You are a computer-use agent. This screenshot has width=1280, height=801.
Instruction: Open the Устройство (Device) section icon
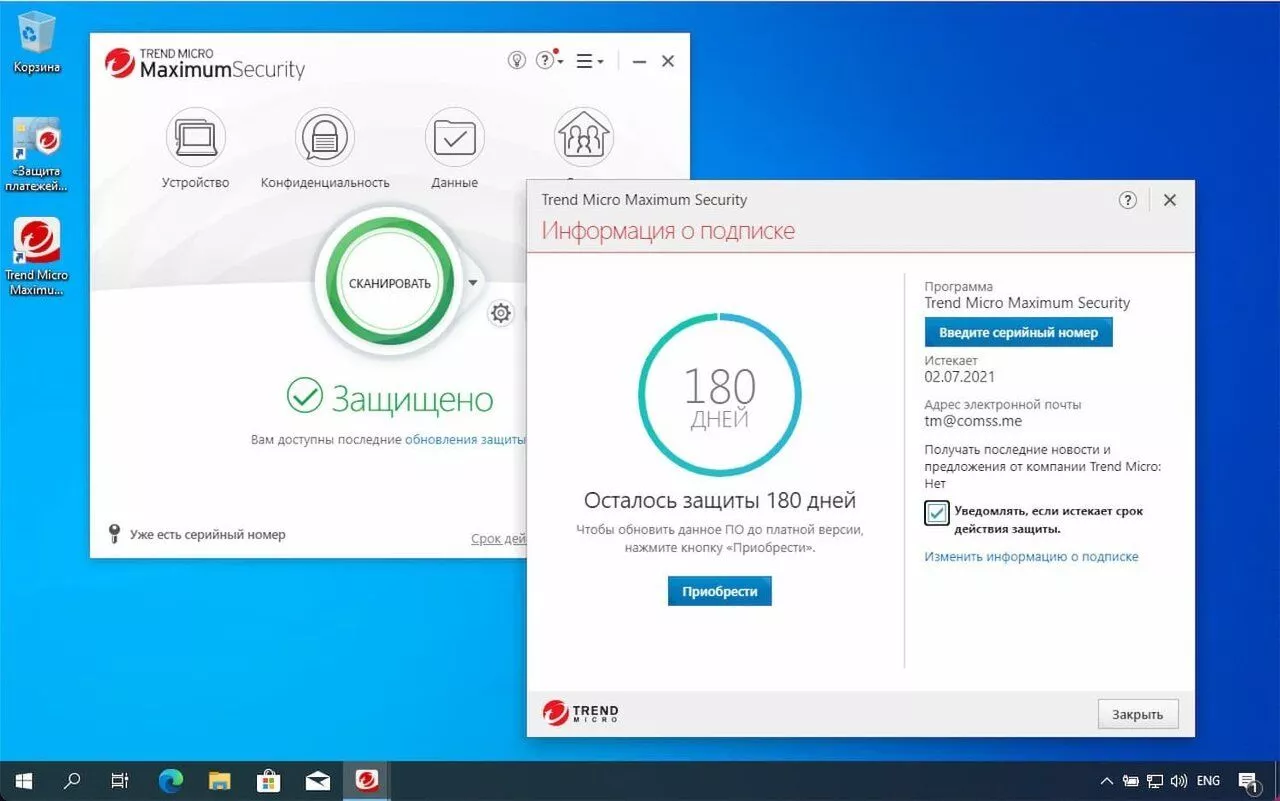tap(195, 137)
